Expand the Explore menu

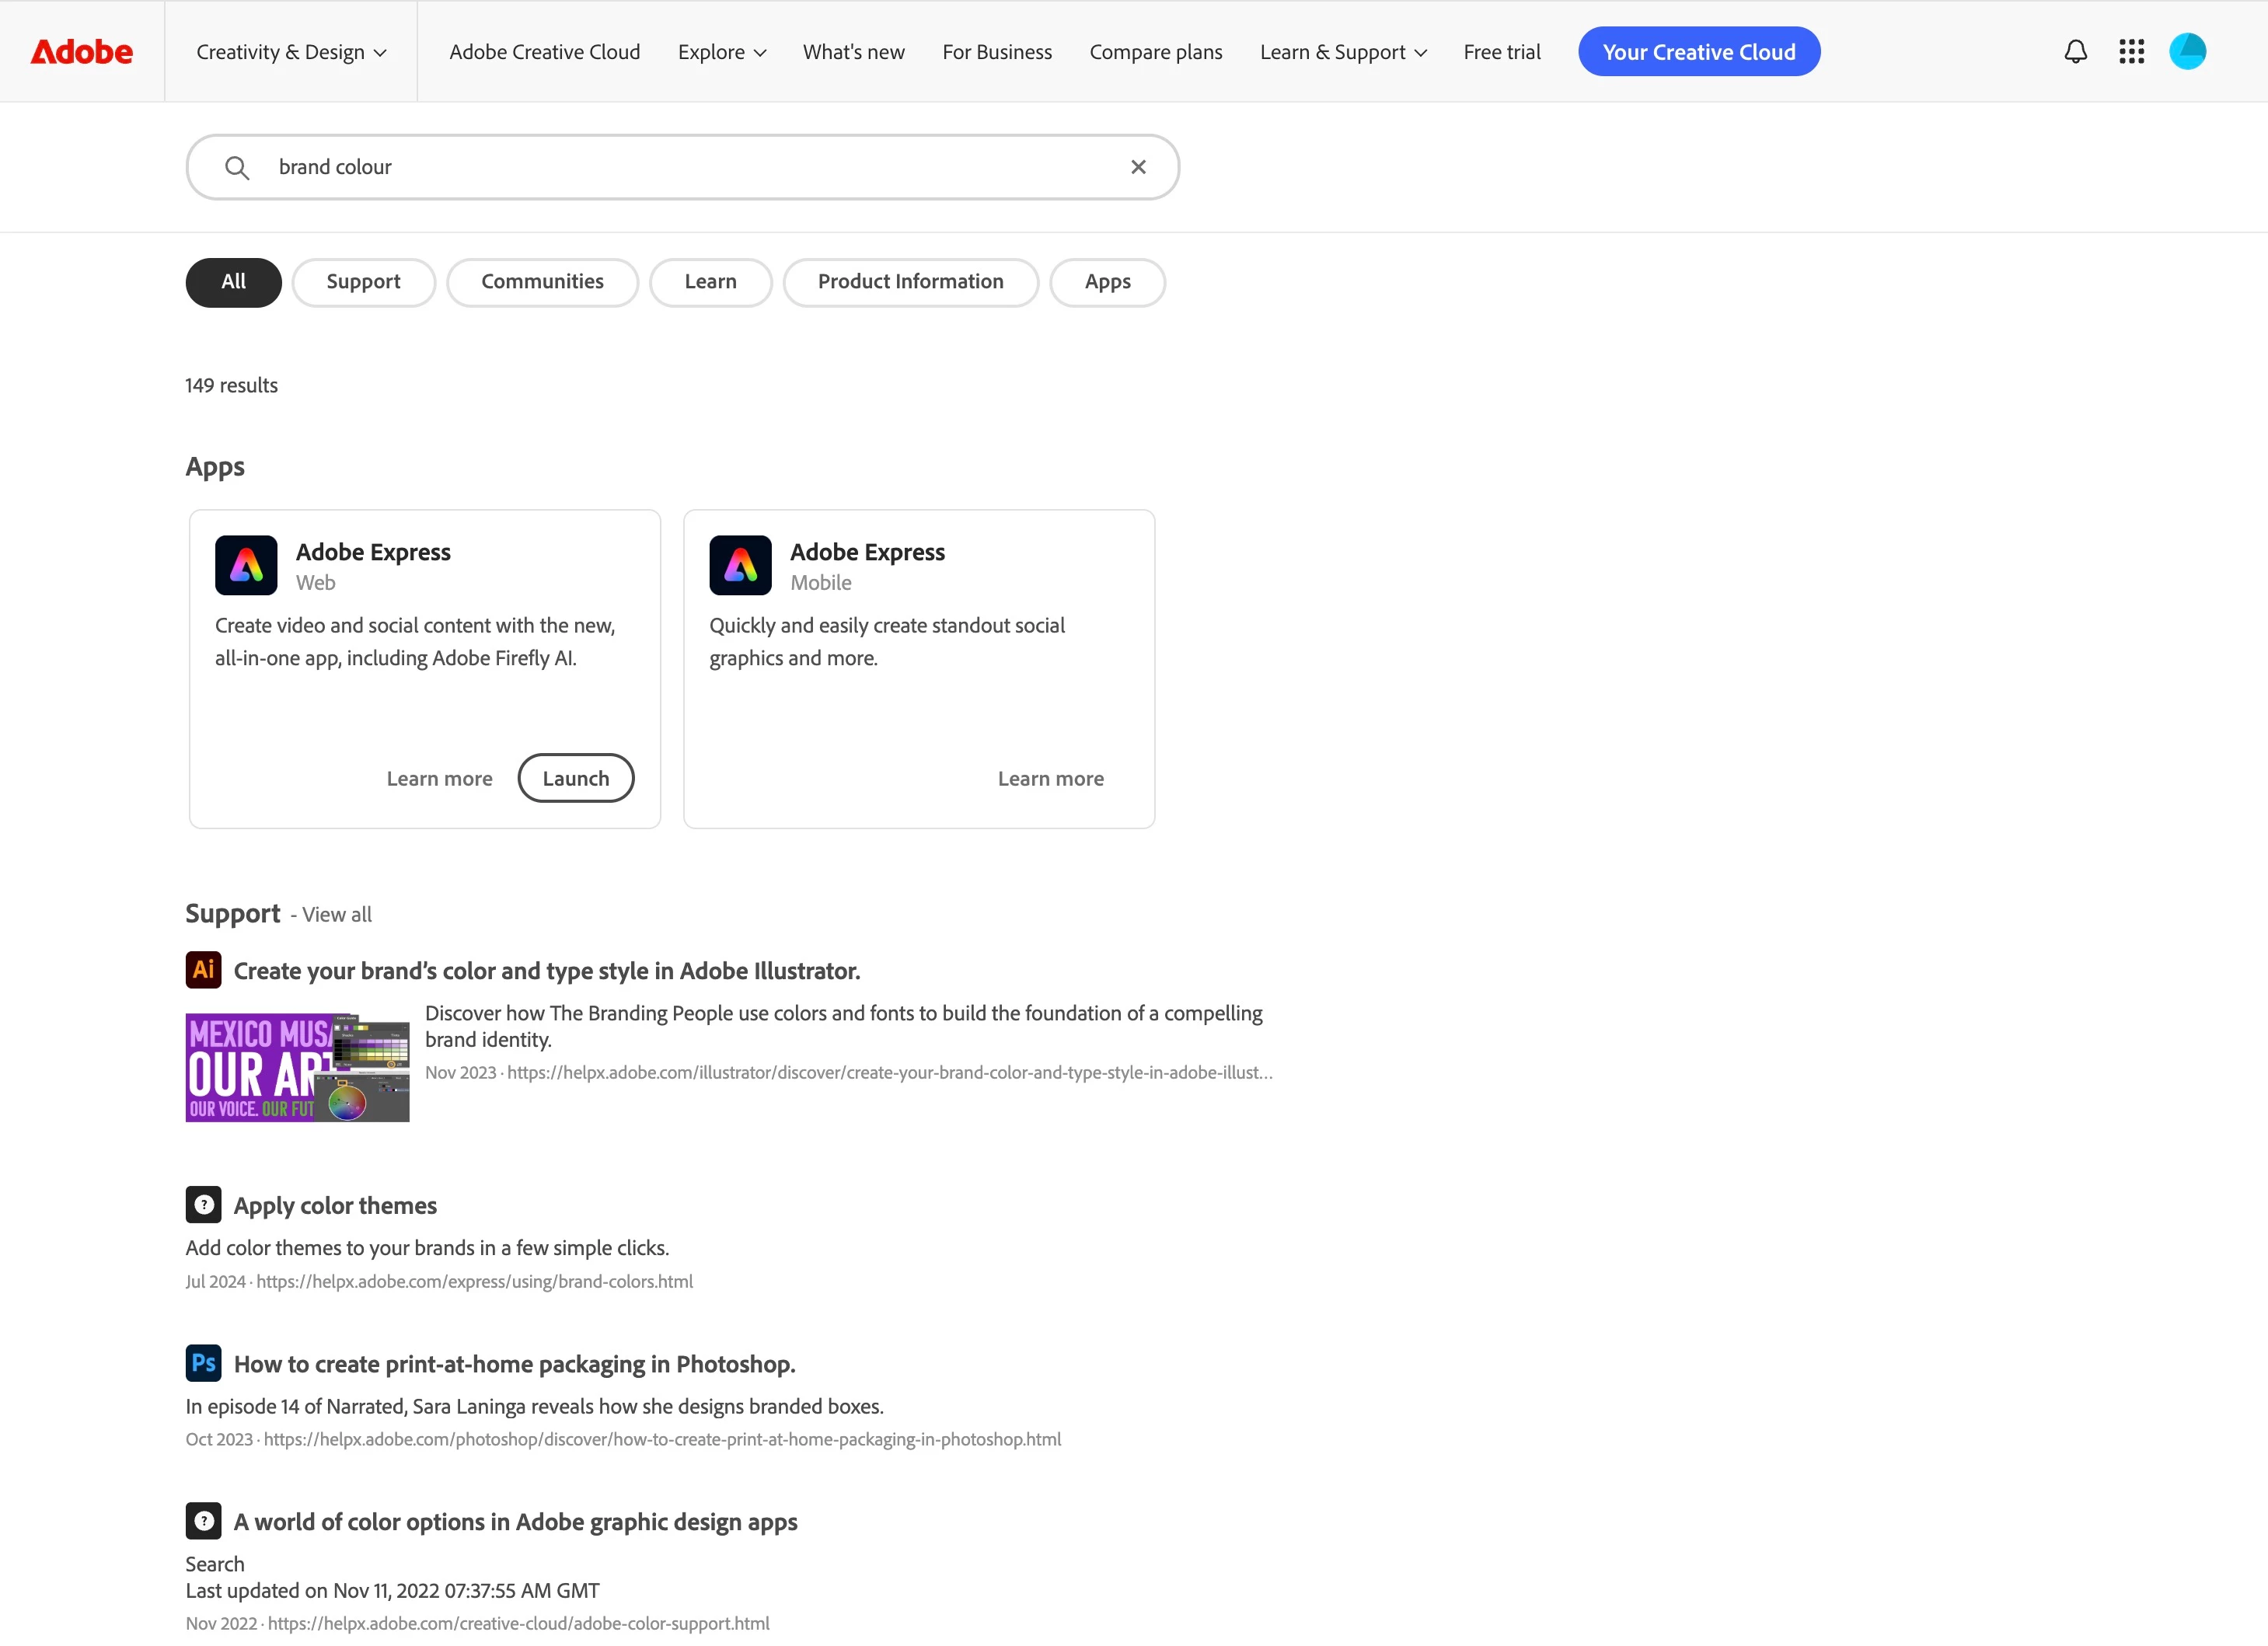[x=722, y=52]
